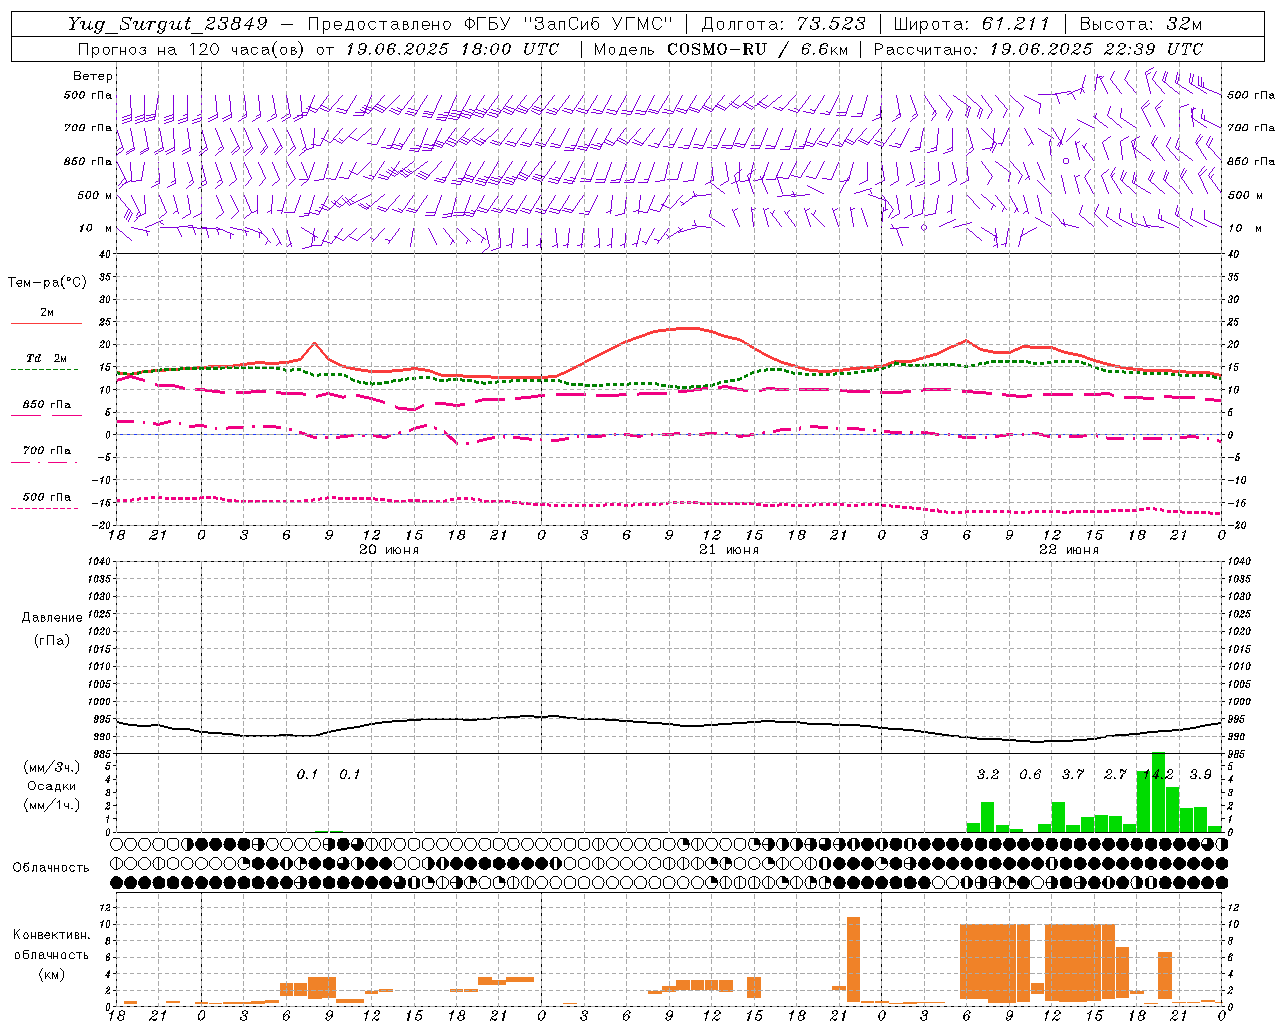
Task: Click the red temperature peak at 8h on 20 июня
Action: (x=314, y=344)
